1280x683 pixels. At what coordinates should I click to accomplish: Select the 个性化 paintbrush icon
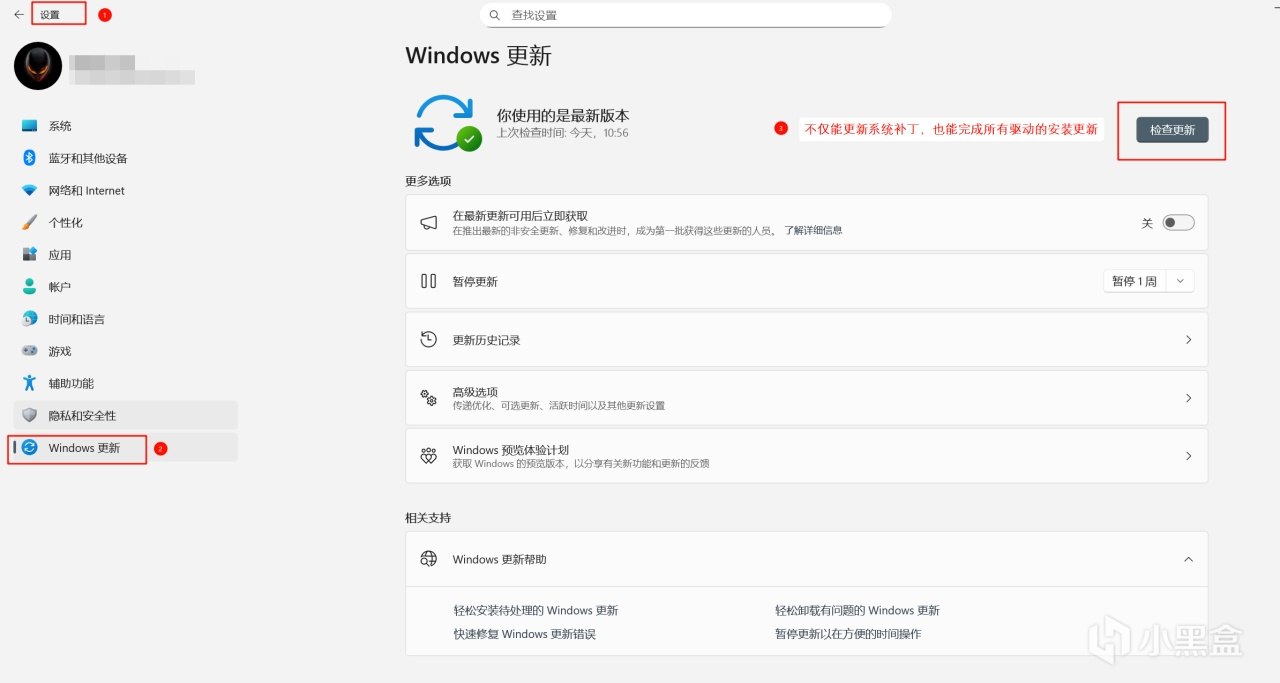[x=29, y=222]
